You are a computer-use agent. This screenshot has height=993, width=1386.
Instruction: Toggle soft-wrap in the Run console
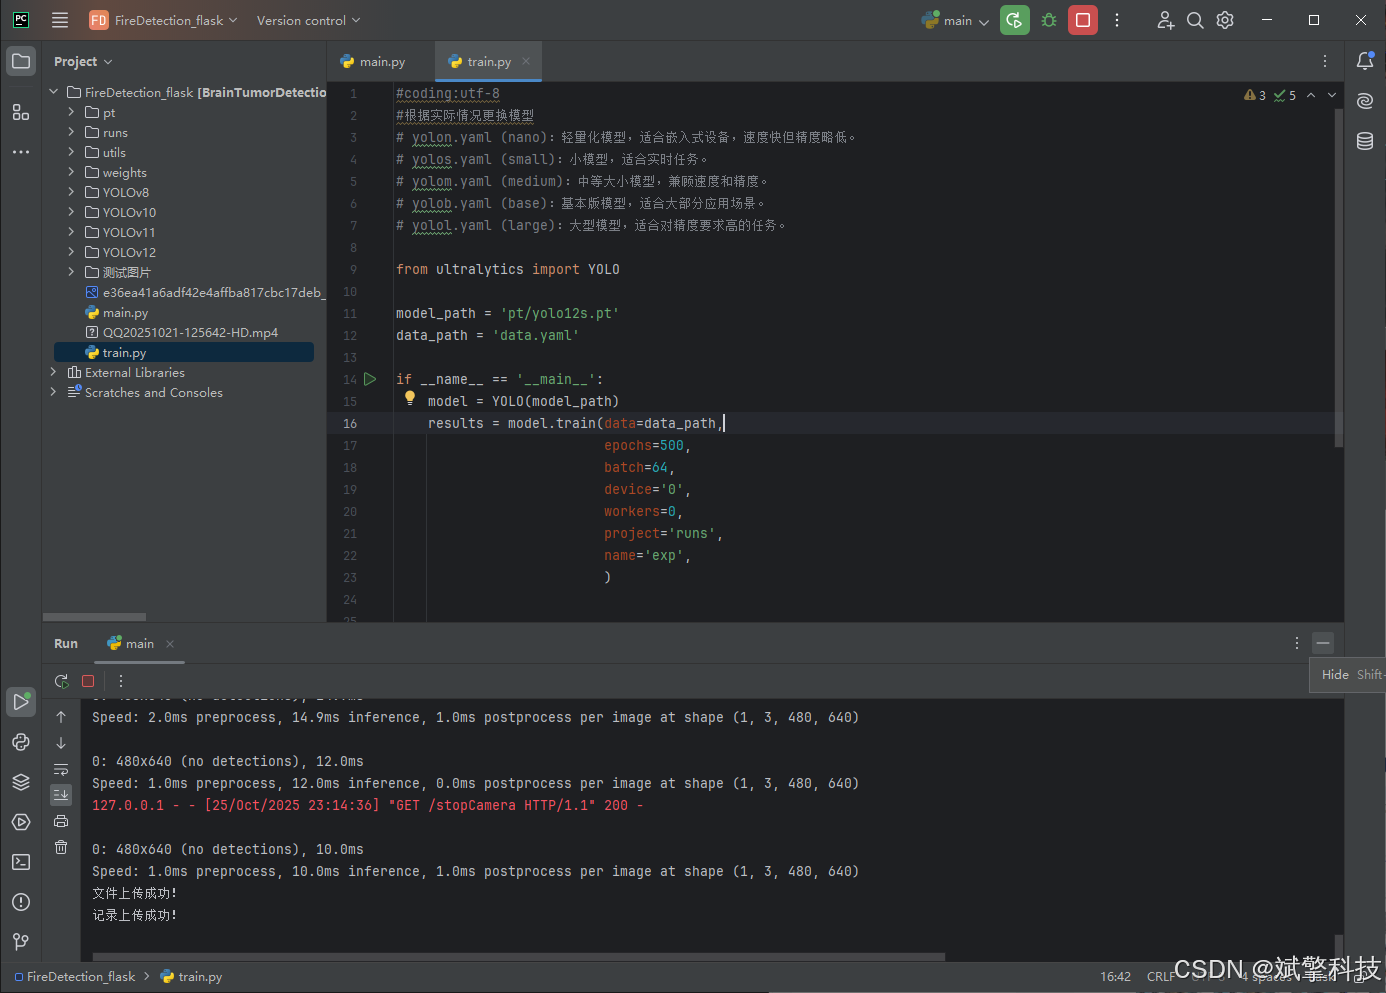(x=61, y=769)
